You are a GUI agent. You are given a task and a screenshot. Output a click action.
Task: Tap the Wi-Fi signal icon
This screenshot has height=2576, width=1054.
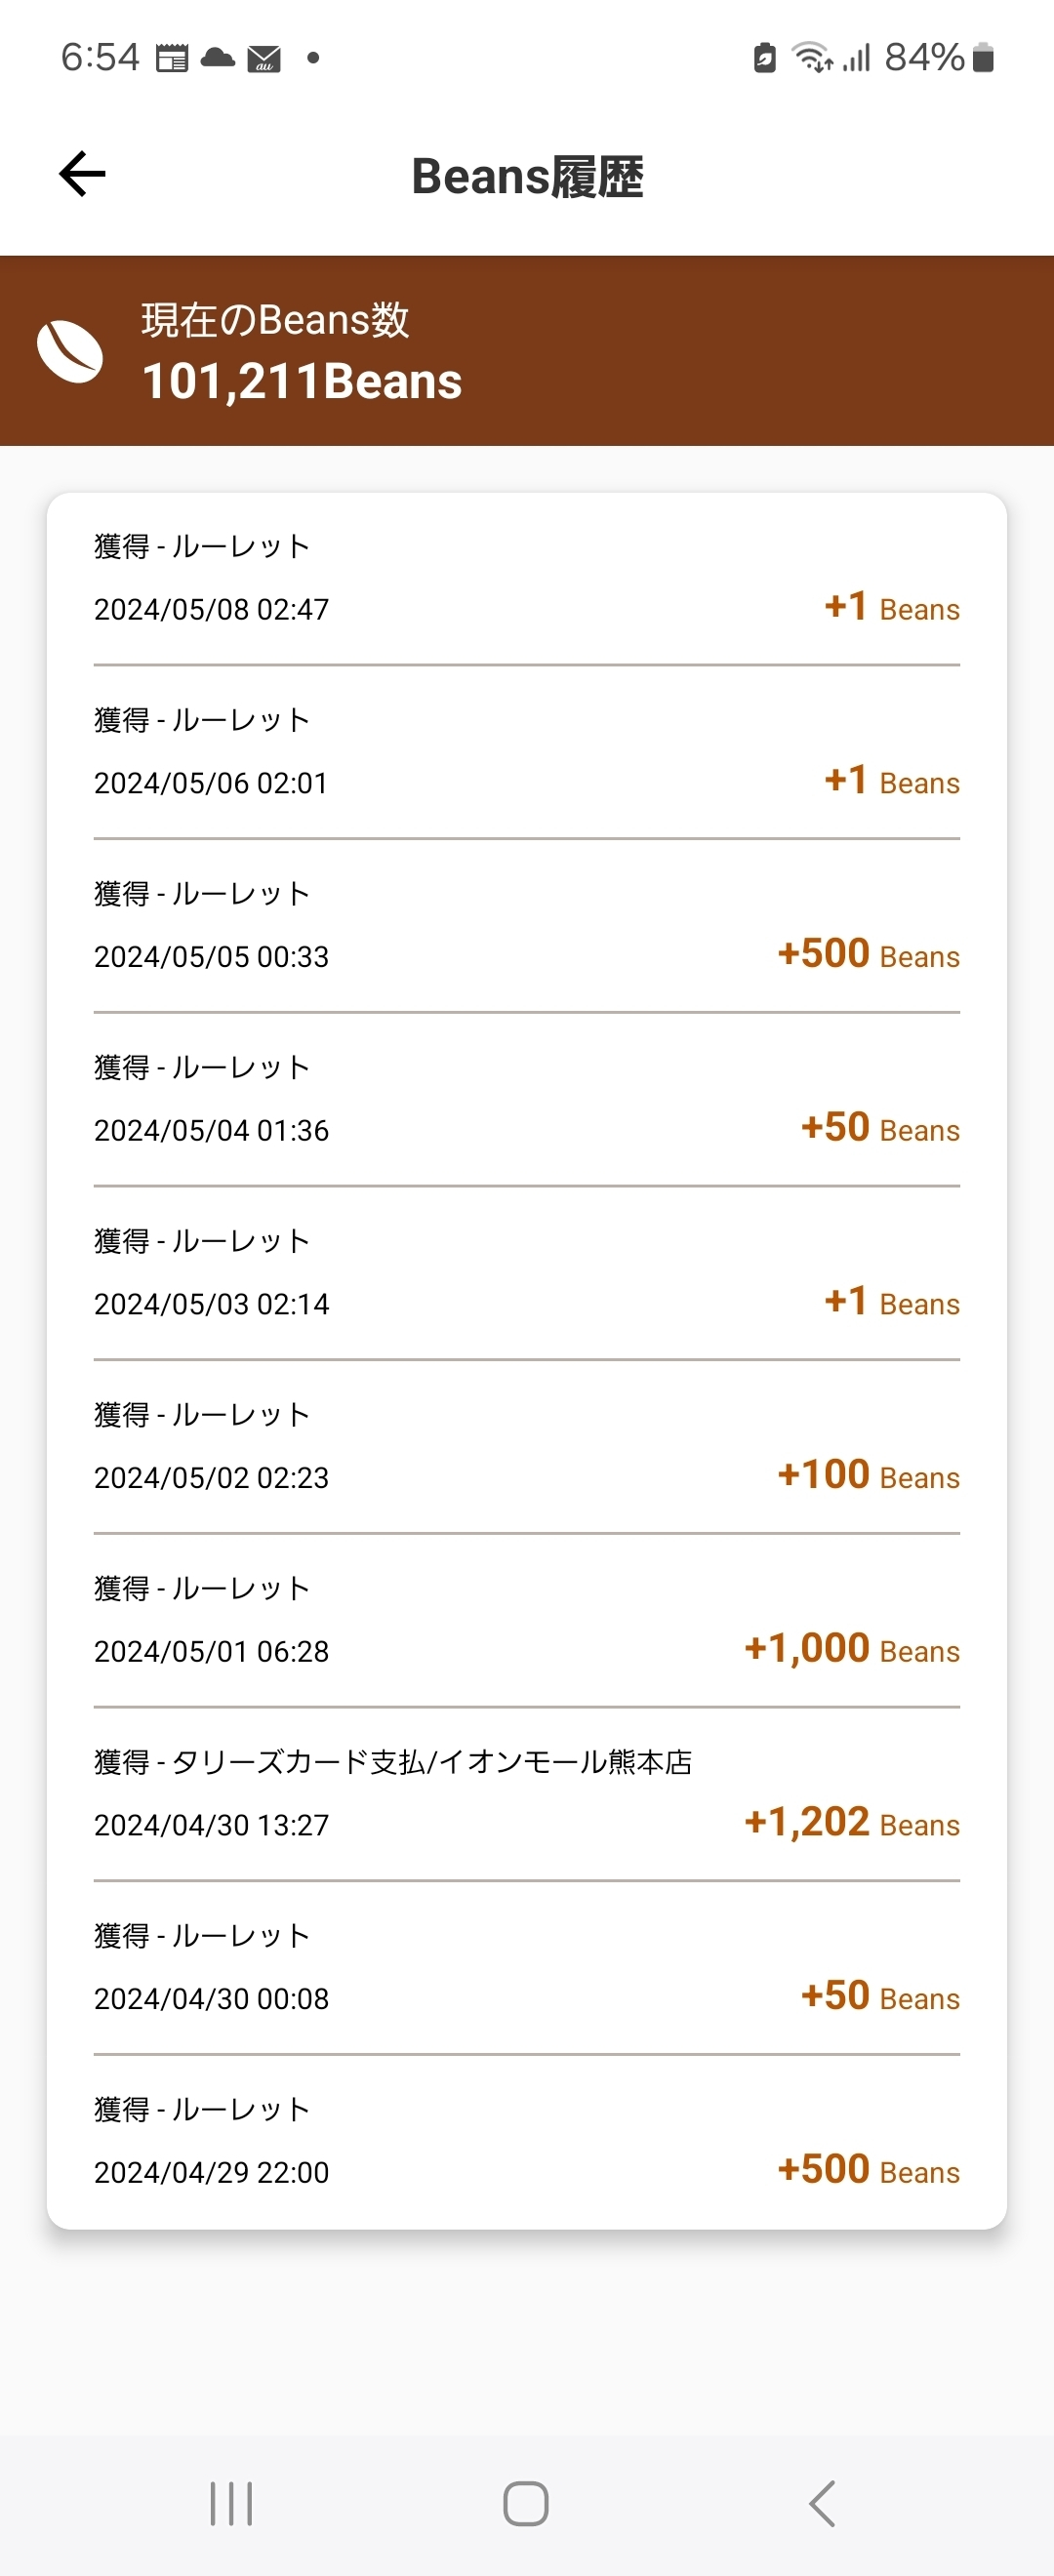[812, 58]
